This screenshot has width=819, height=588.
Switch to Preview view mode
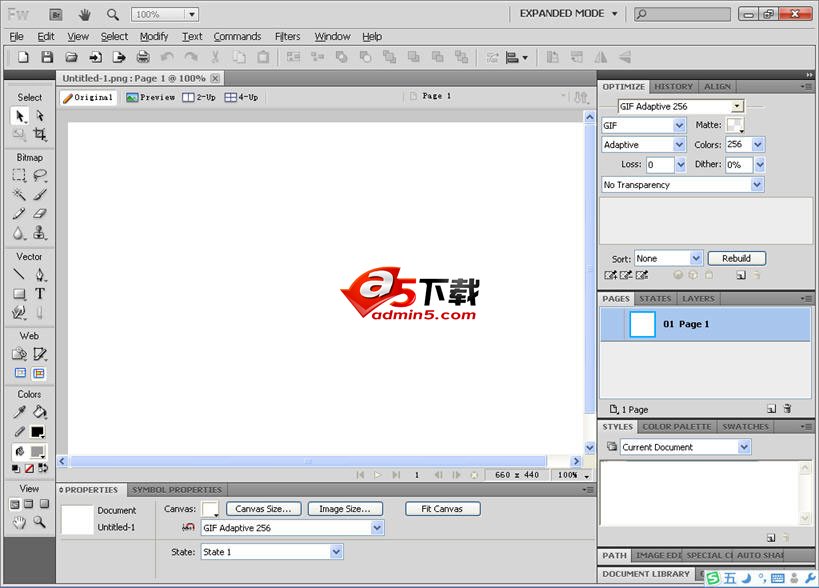click(x=151, y=97)
